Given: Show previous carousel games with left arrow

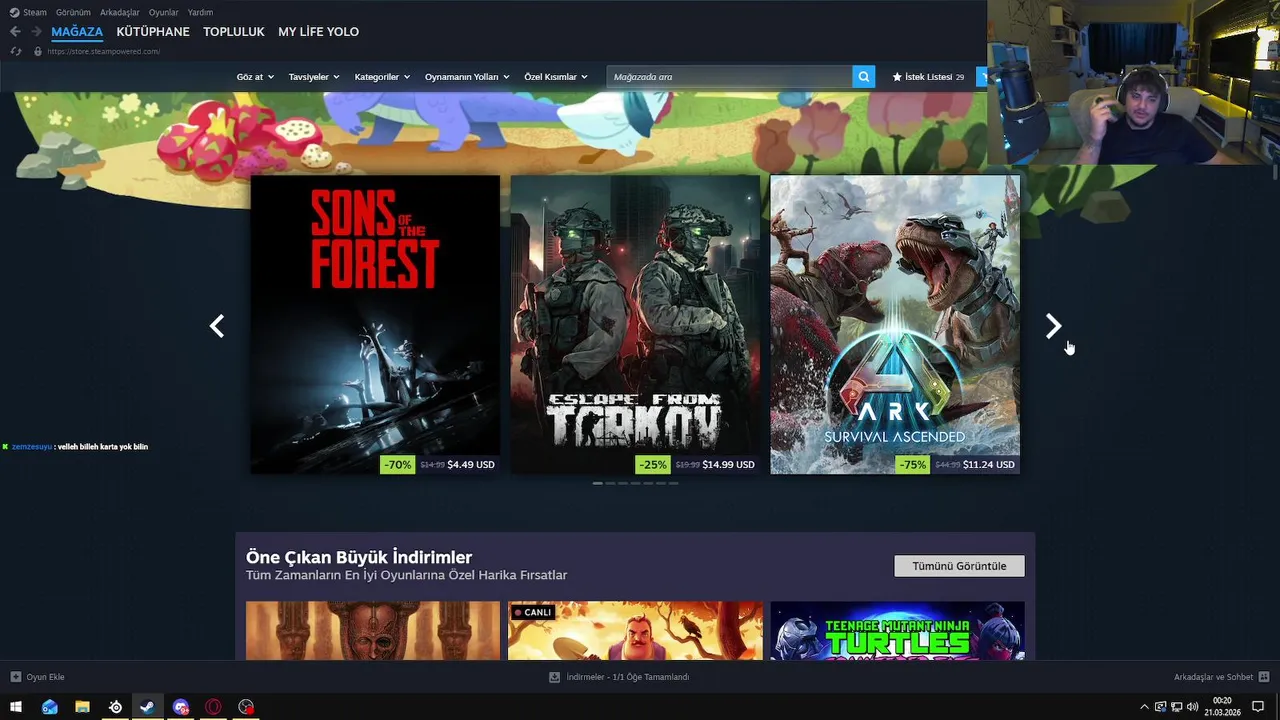Looking at the screenshot, I should point(217,326).
